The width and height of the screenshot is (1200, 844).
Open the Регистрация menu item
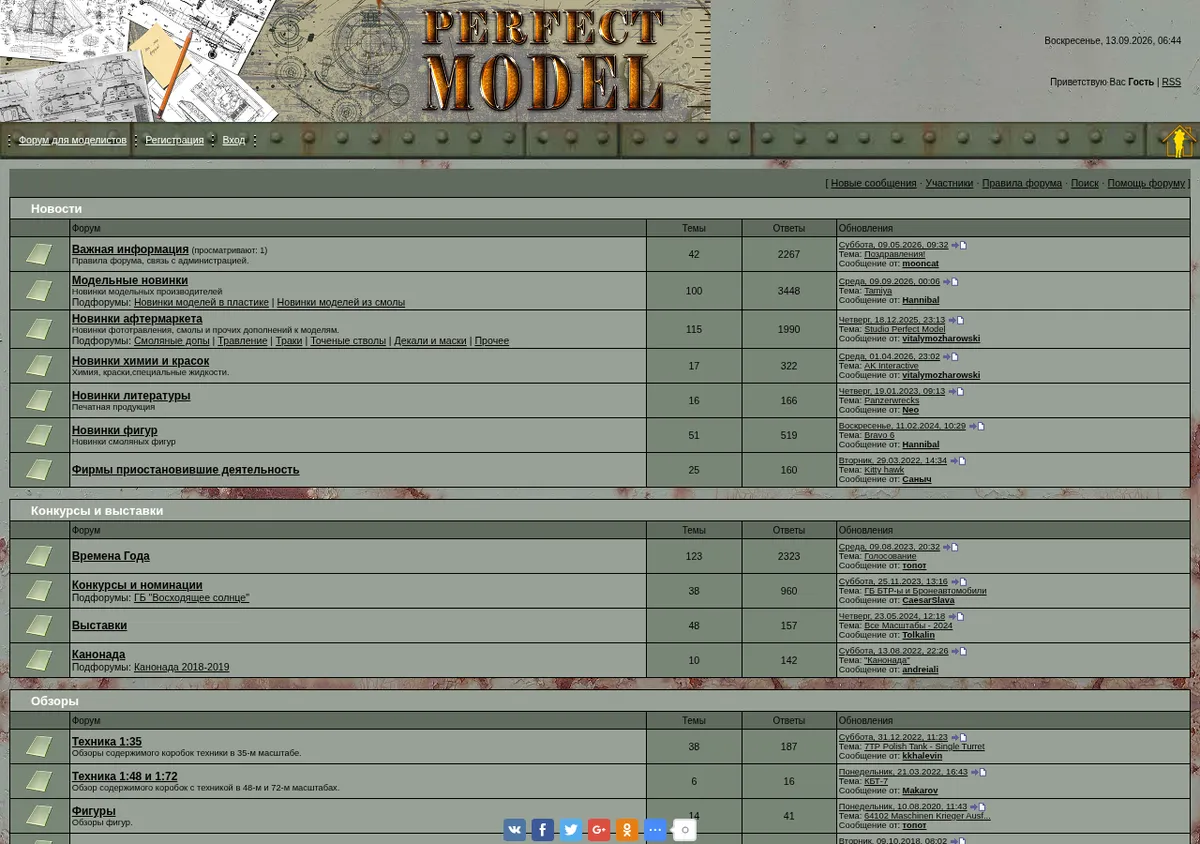[x=174, y=140]
